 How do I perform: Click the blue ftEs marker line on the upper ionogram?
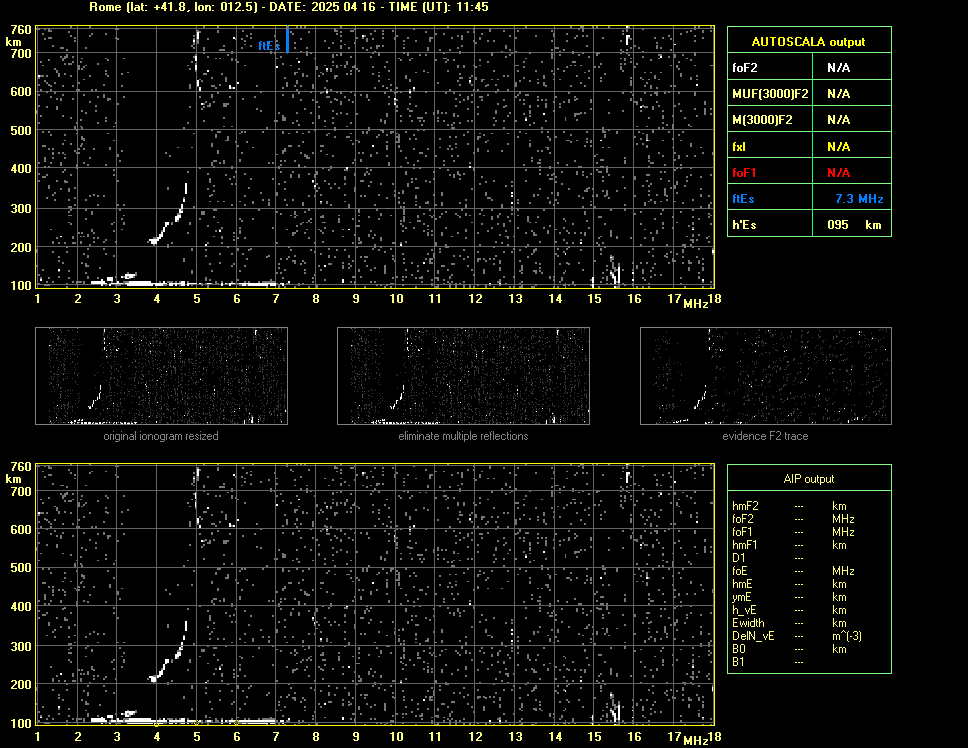pyautogui.click(x=287, y=39)
